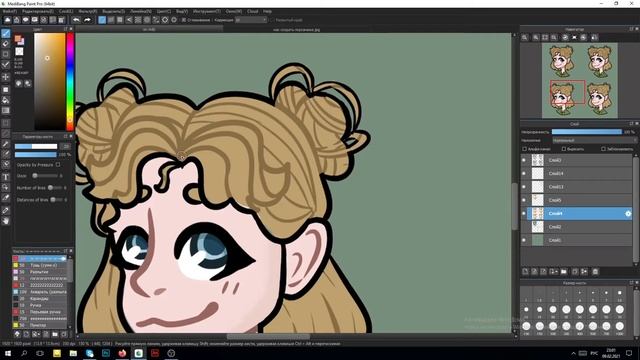Select the Lasso tool
This screenshot has width=640, height=360.
coord(6,133)
